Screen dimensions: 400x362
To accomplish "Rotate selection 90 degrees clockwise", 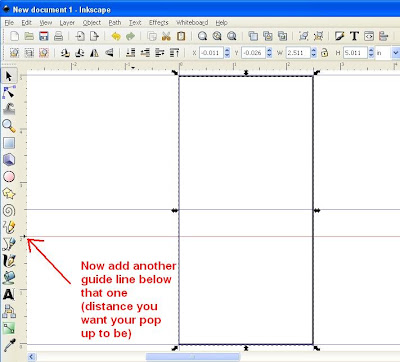I will [80, 53].
